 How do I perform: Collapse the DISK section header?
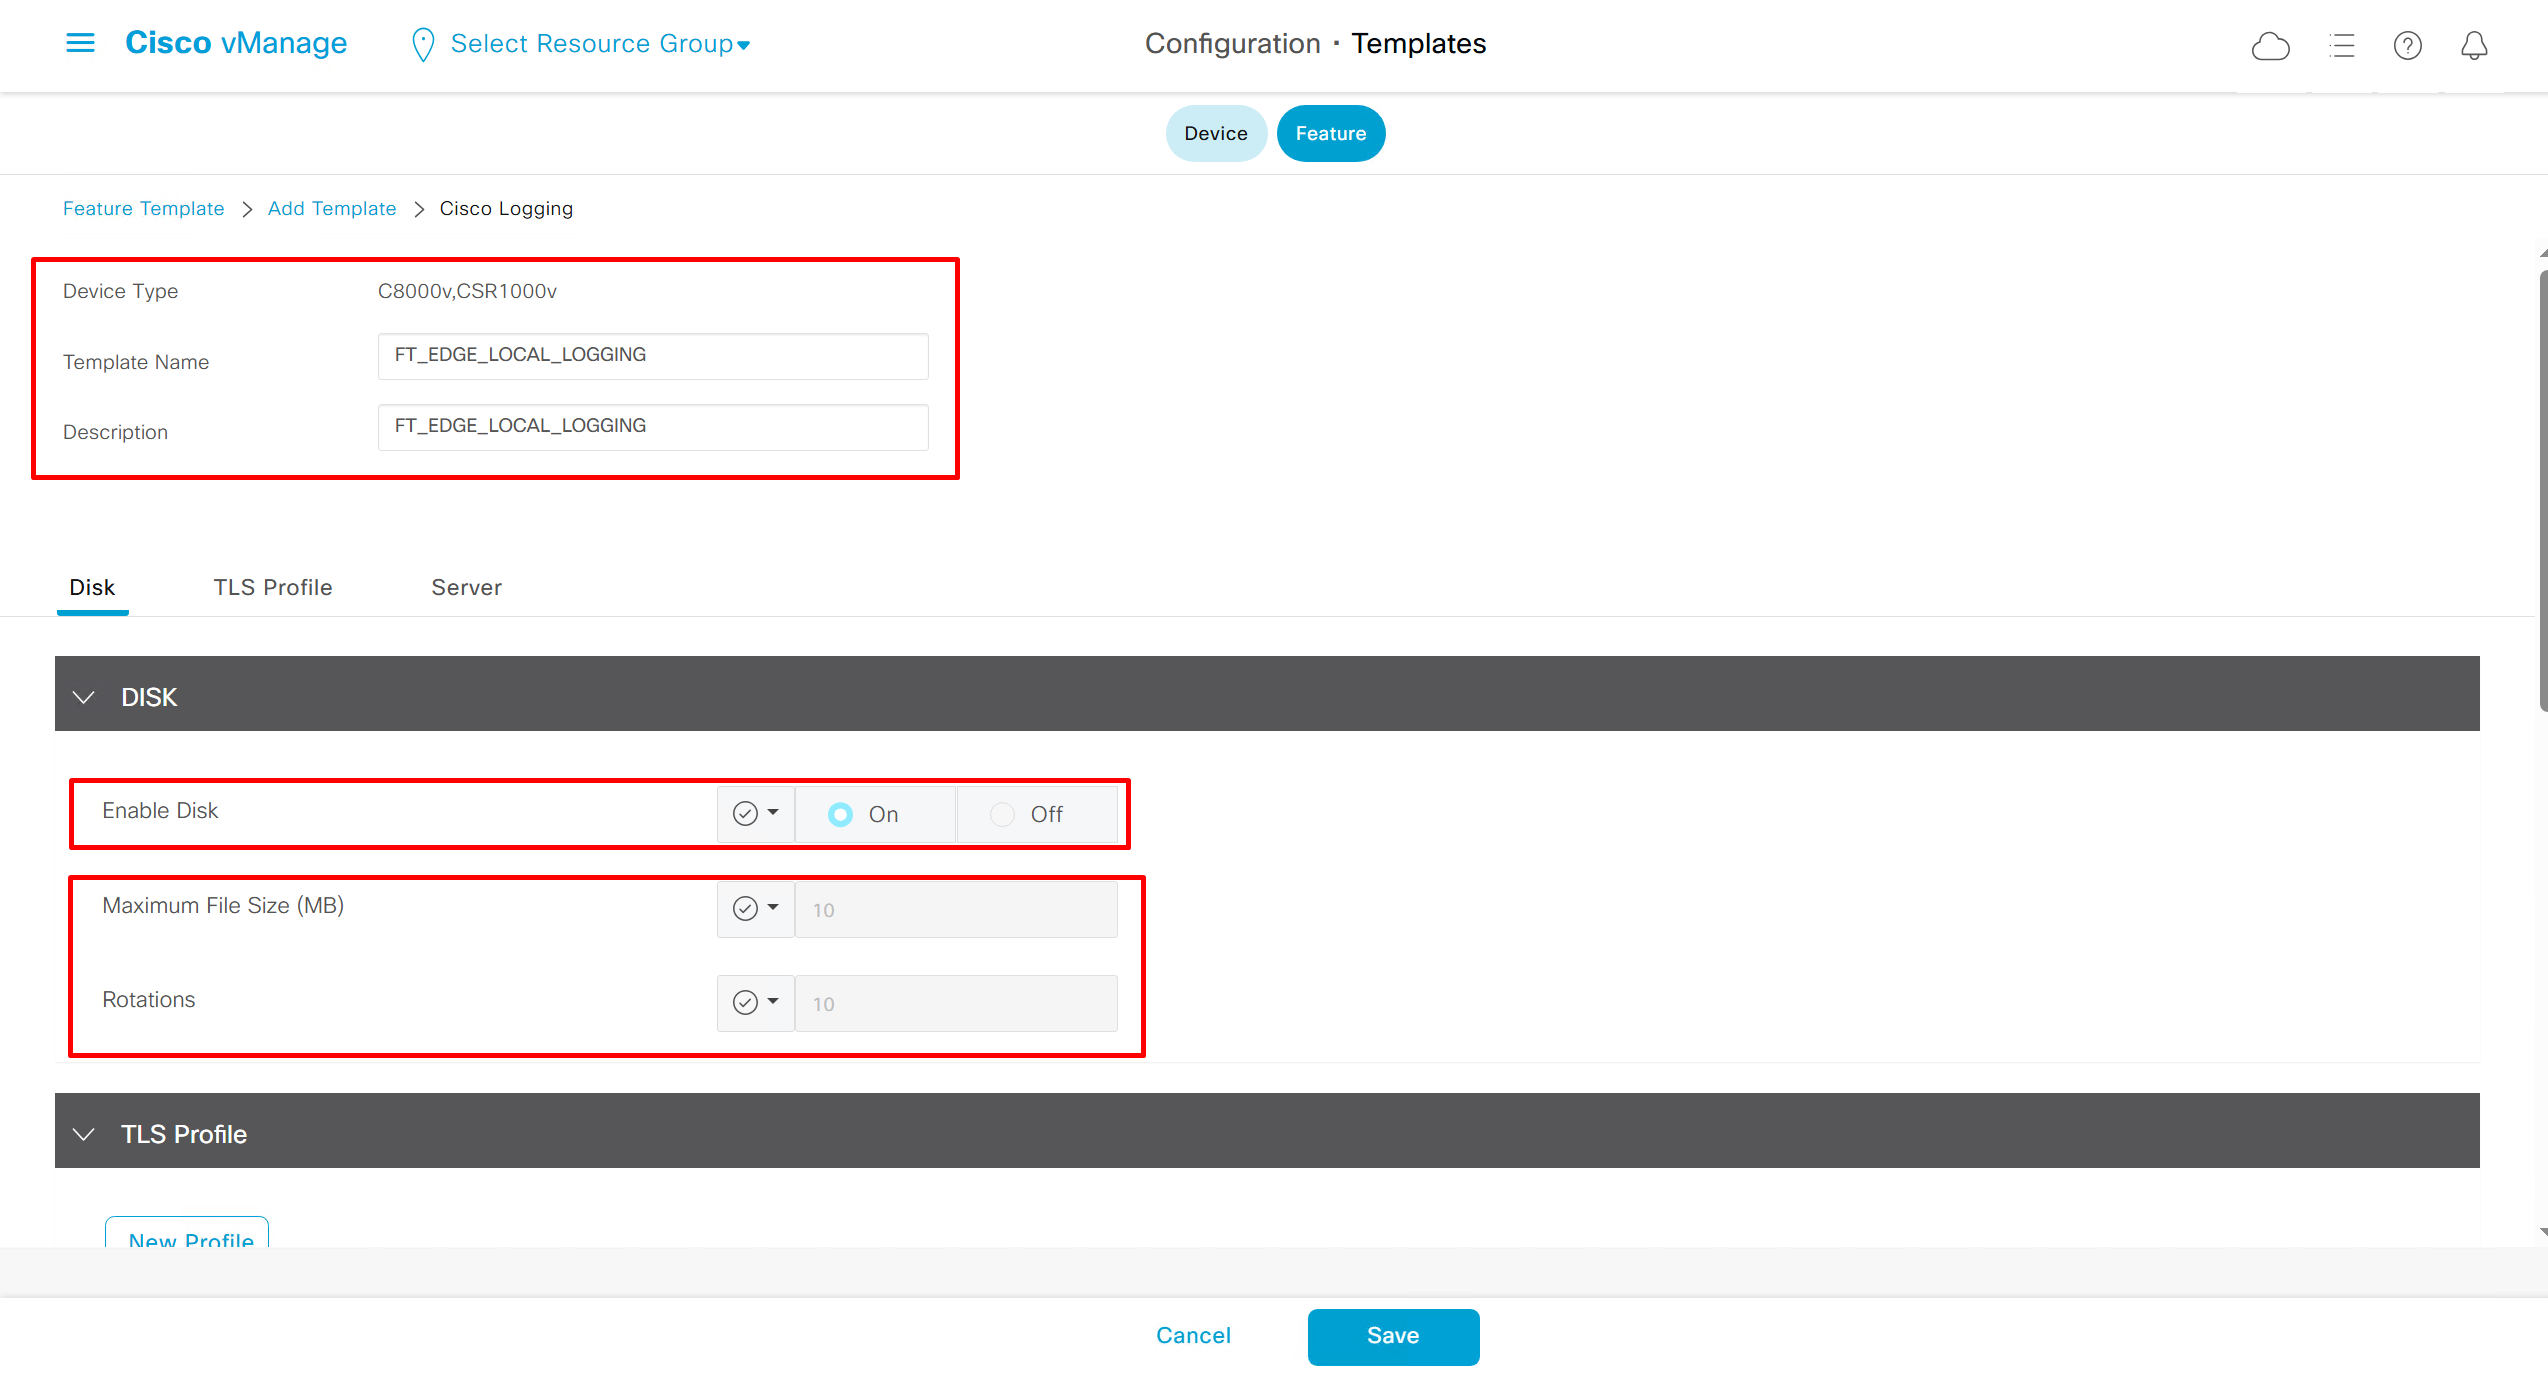pyautogui.click(x=84, y=697)
